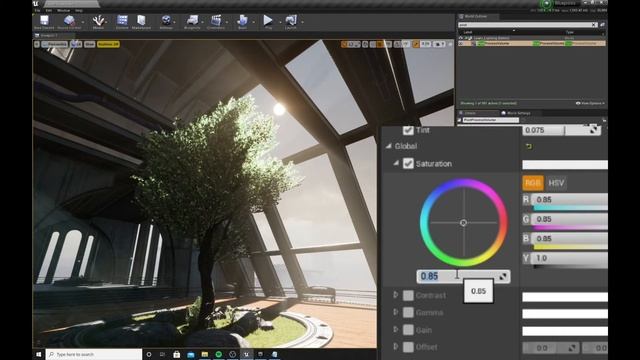Open the Play options dropdown arrow
This screenshot has width=640, height=360.
click(x=280, y=22)
